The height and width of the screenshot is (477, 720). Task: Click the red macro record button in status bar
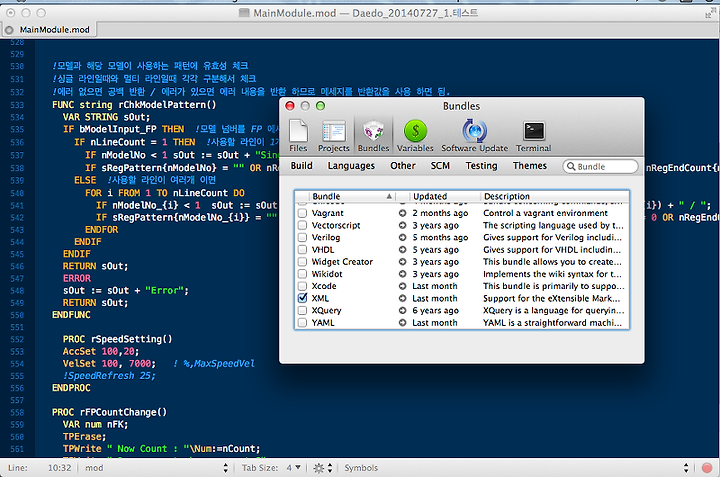tap(707, 468)
